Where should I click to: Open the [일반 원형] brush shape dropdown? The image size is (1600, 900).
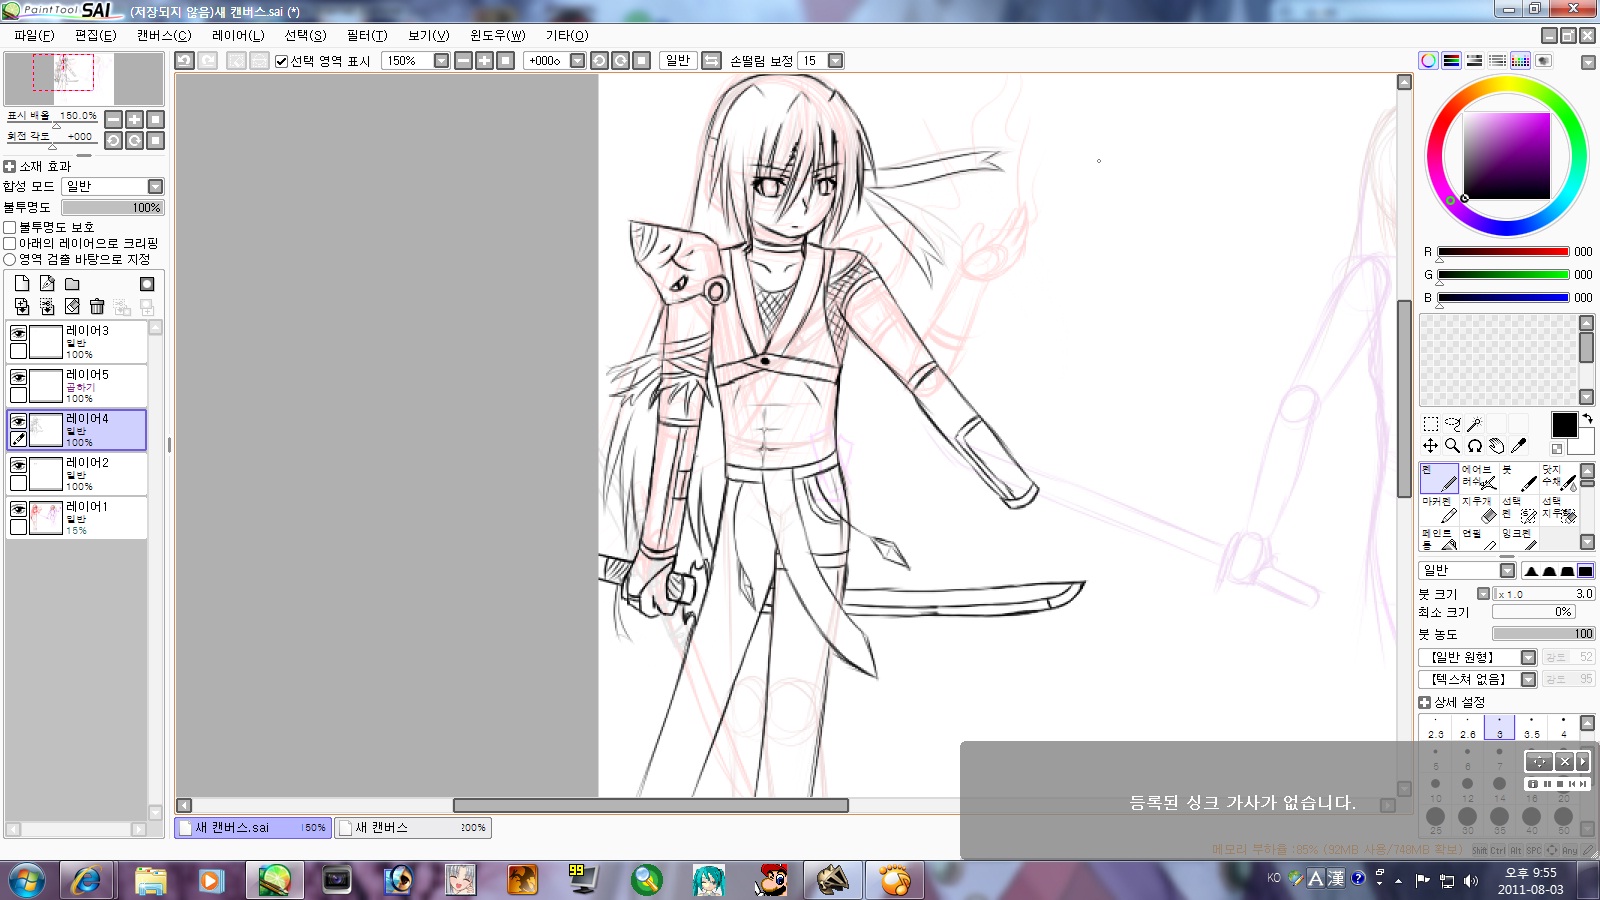pos(1528,657)
